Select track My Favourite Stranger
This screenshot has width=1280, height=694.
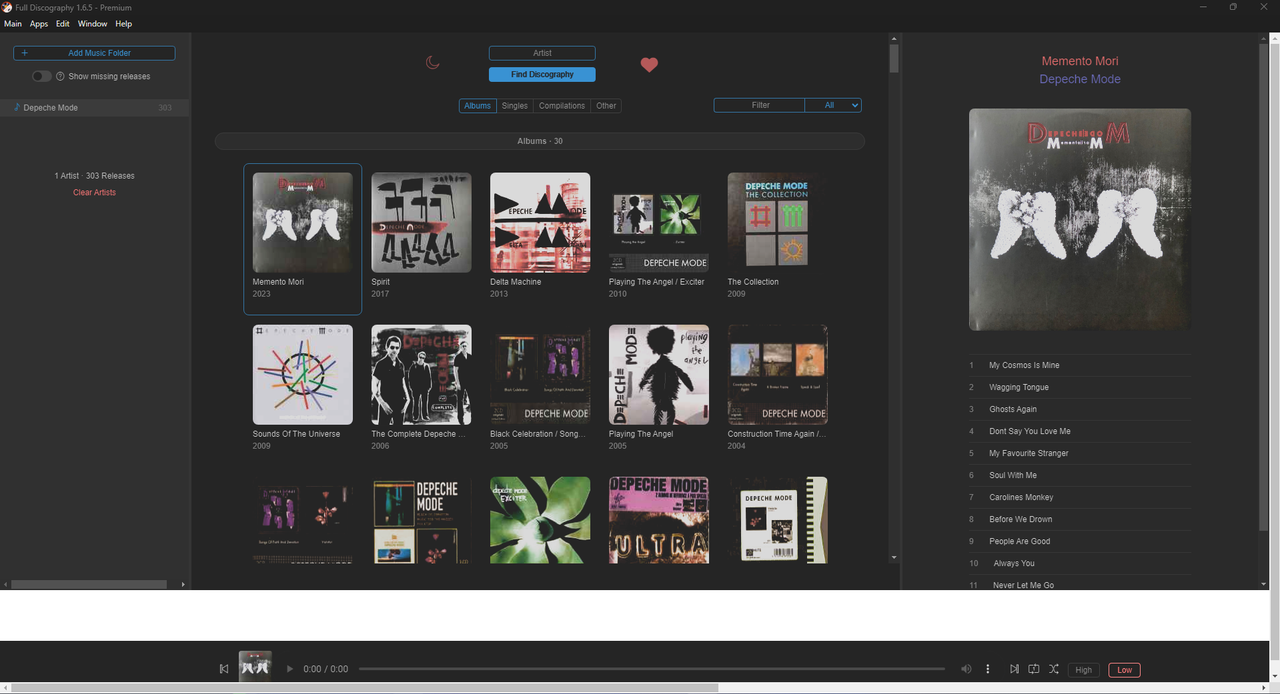pyautogui.click(x=1080, y=453)
